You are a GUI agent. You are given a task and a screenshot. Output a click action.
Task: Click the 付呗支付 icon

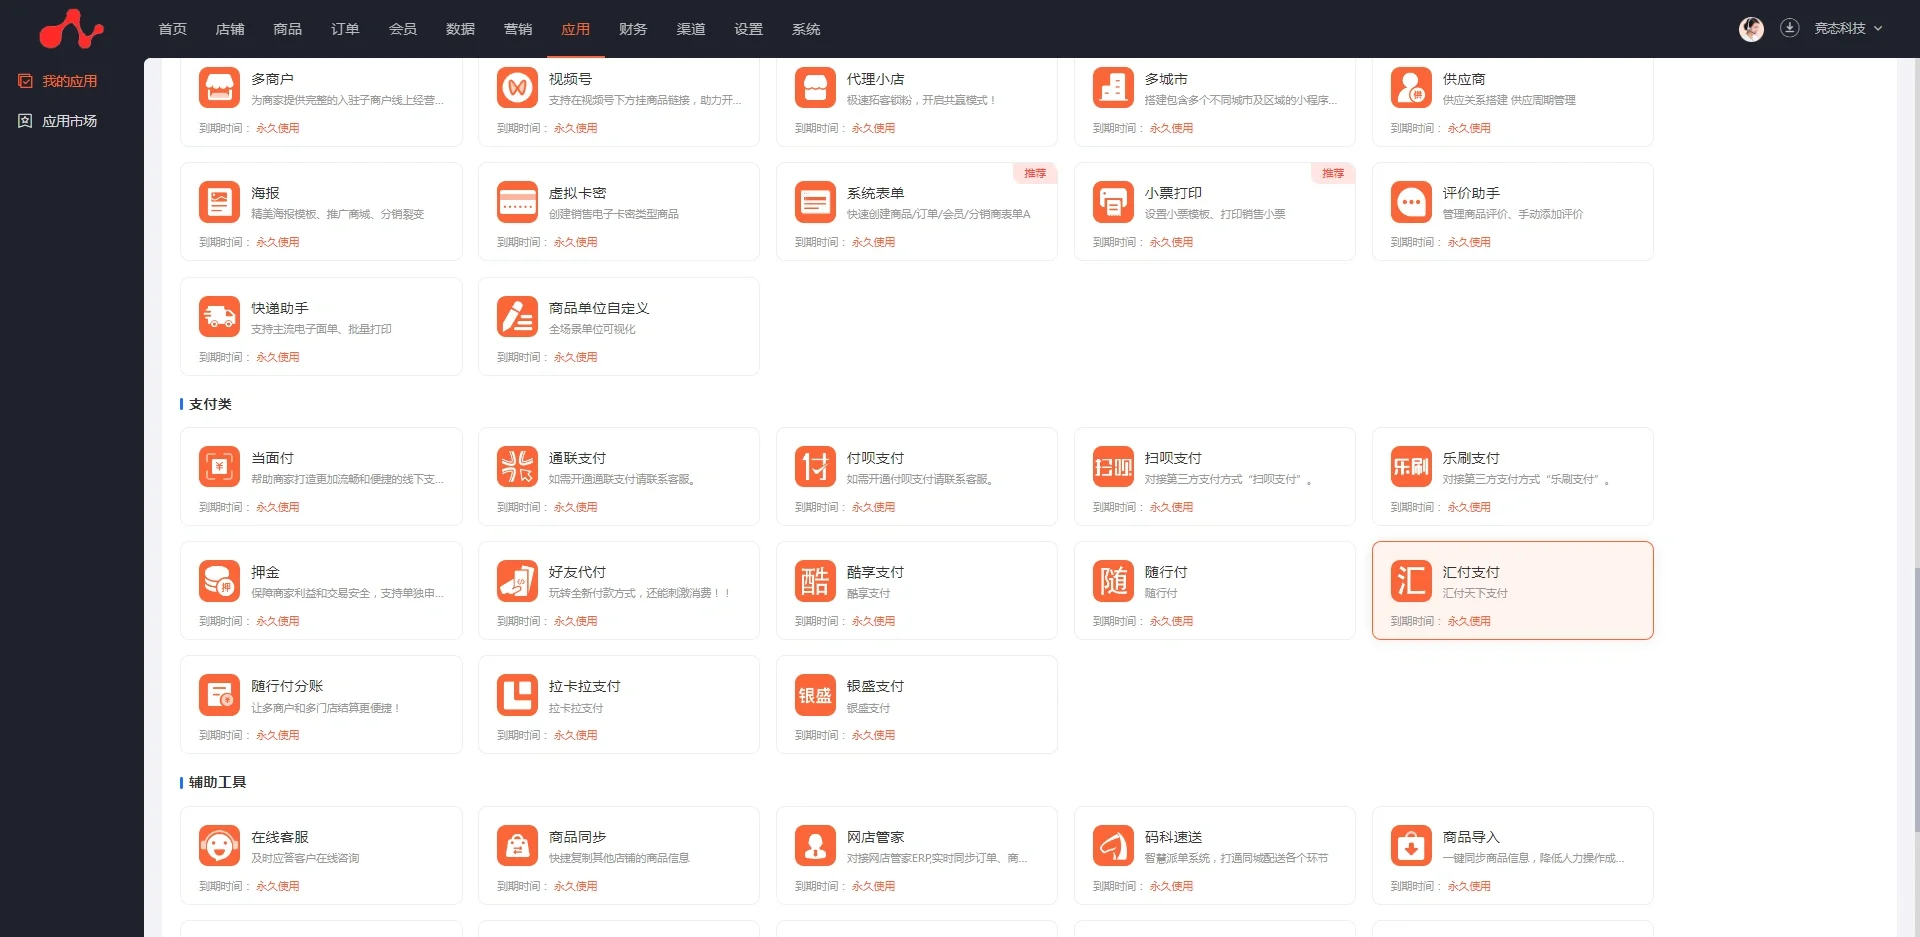[x=815, y=467]
